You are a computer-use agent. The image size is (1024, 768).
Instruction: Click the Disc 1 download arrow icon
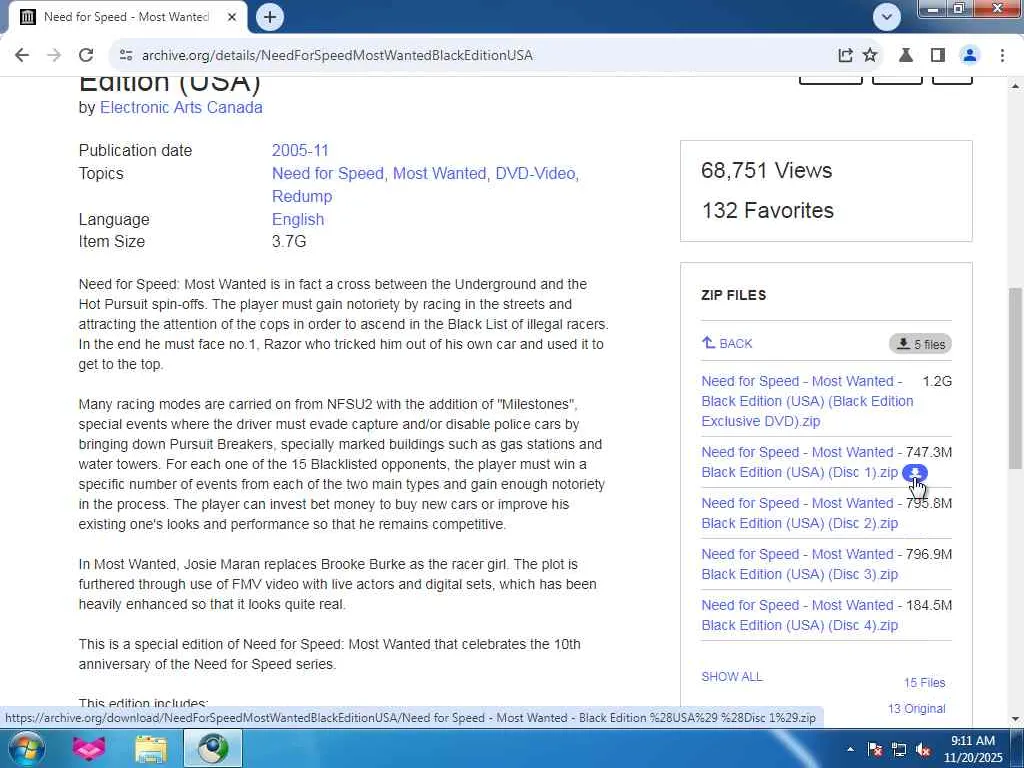click(x=914, y=472)
